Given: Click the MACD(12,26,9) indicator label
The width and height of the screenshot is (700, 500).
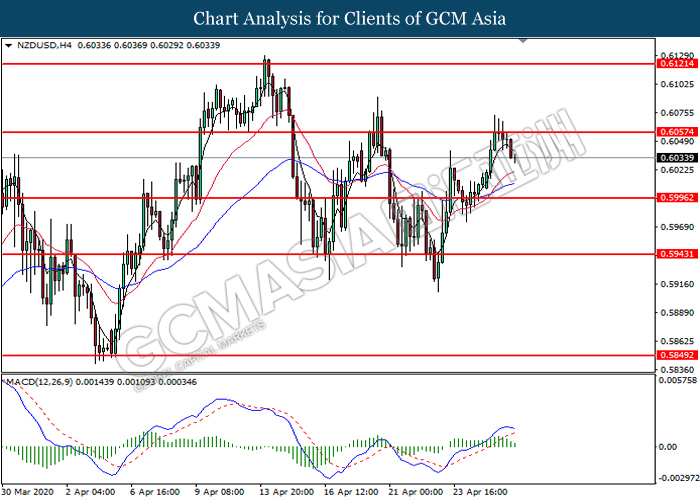Looking at the screenshot, I should 39,382.
